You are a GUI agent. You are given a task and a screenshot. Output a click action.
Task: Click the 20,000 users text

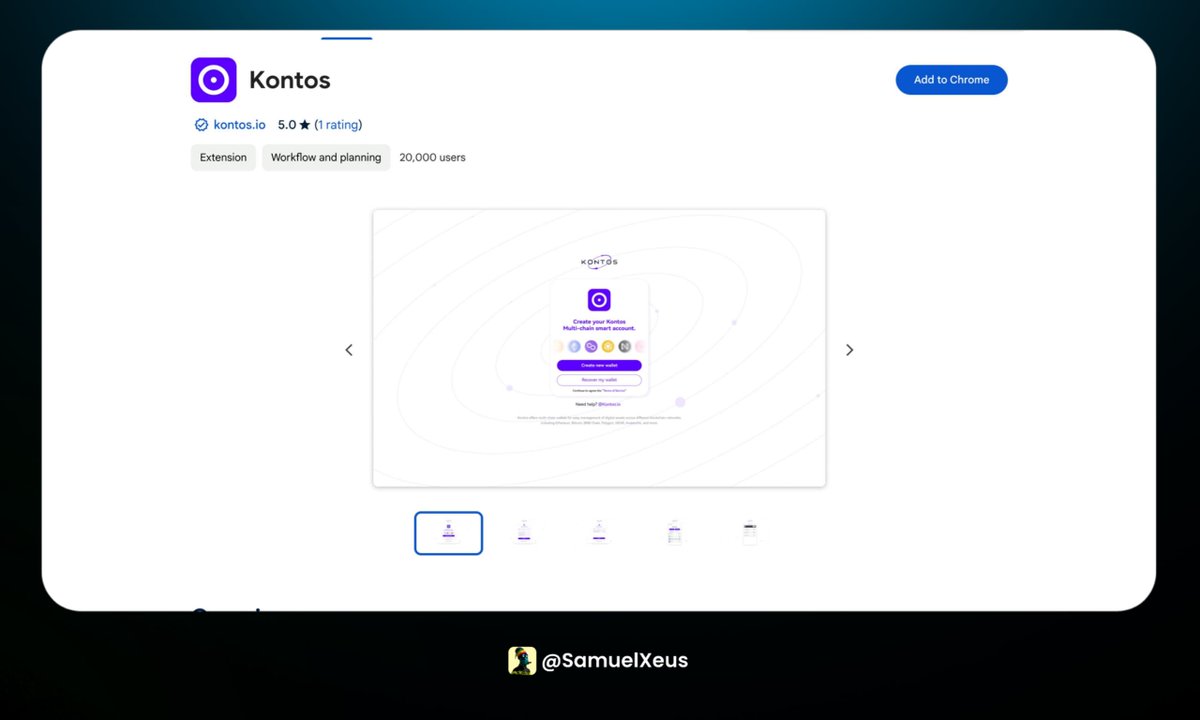(432, 157)
